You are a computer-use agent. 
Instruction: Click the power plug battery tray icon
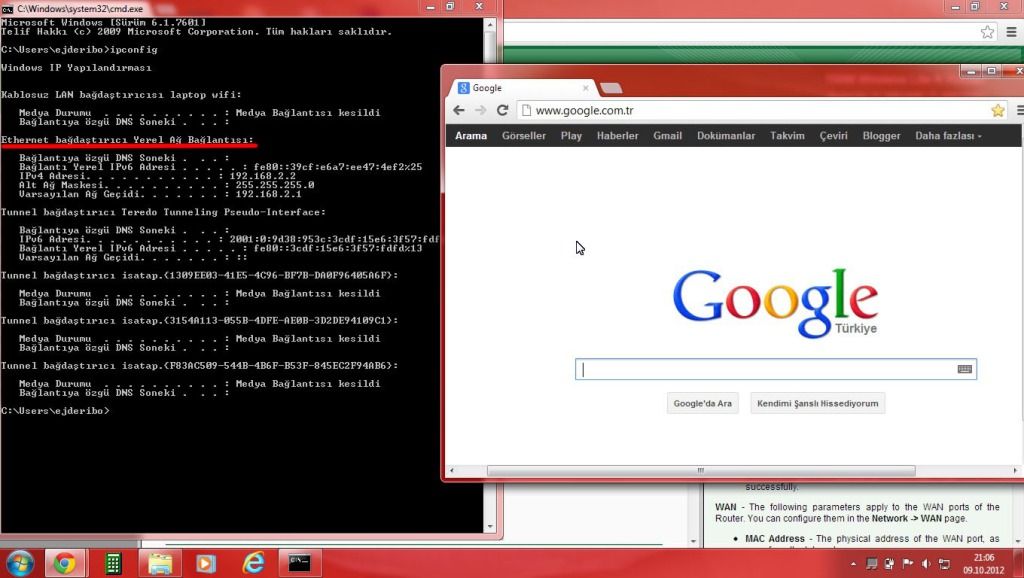(x=889, y=564)
